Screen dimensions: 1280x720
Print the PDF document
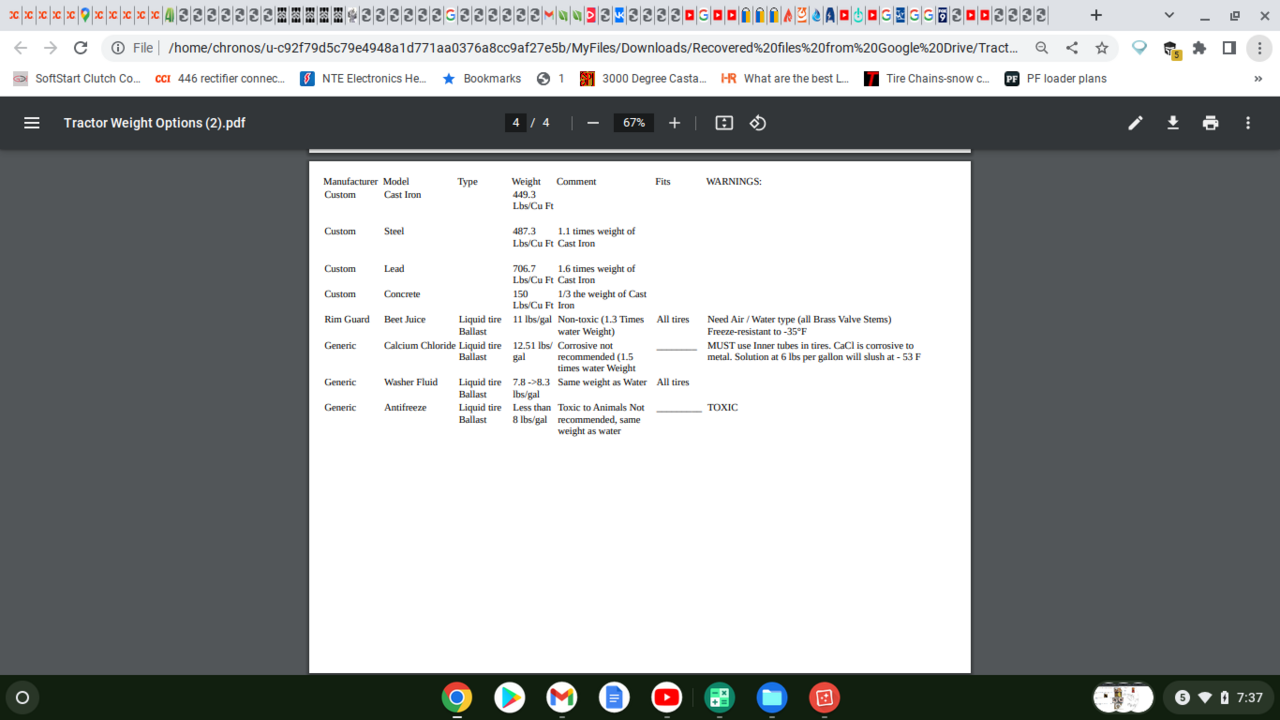(x=1211, y=123)
